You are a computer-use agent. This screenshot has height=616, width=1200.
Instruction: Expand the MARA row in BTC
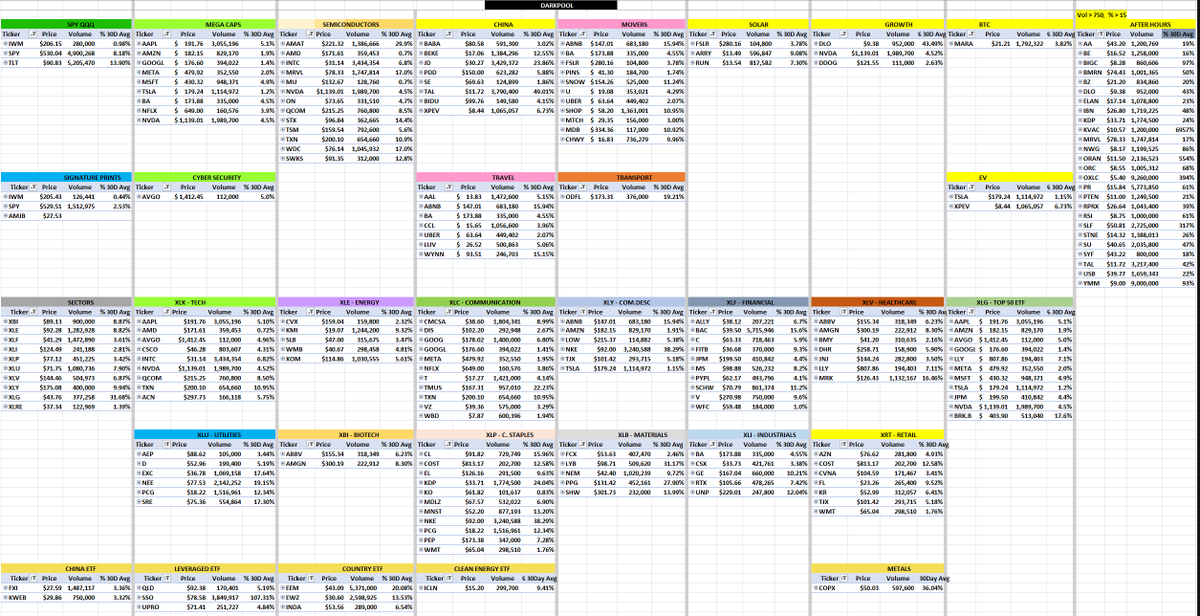click(x=950, y=45)
